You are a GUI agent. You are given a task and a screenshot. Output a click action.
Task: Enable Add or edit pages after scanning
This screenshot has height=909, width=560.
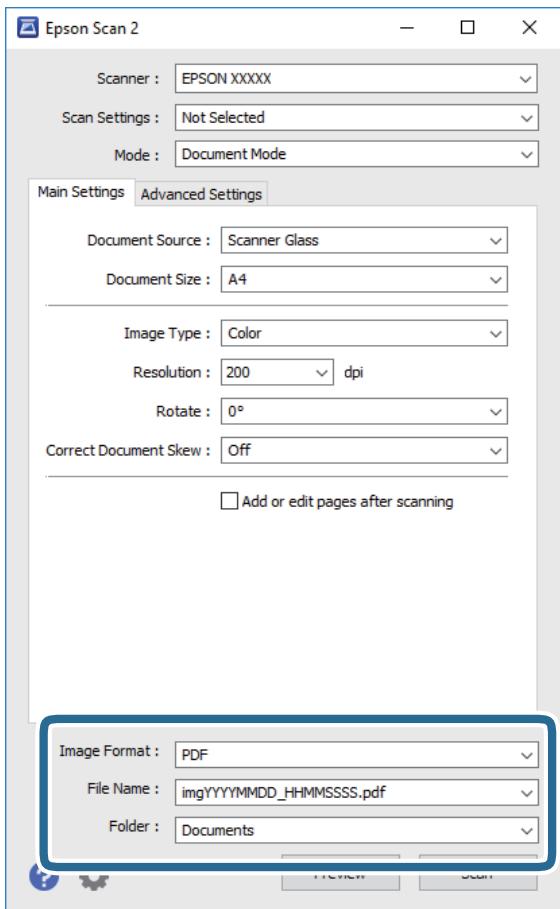(229, 501)
